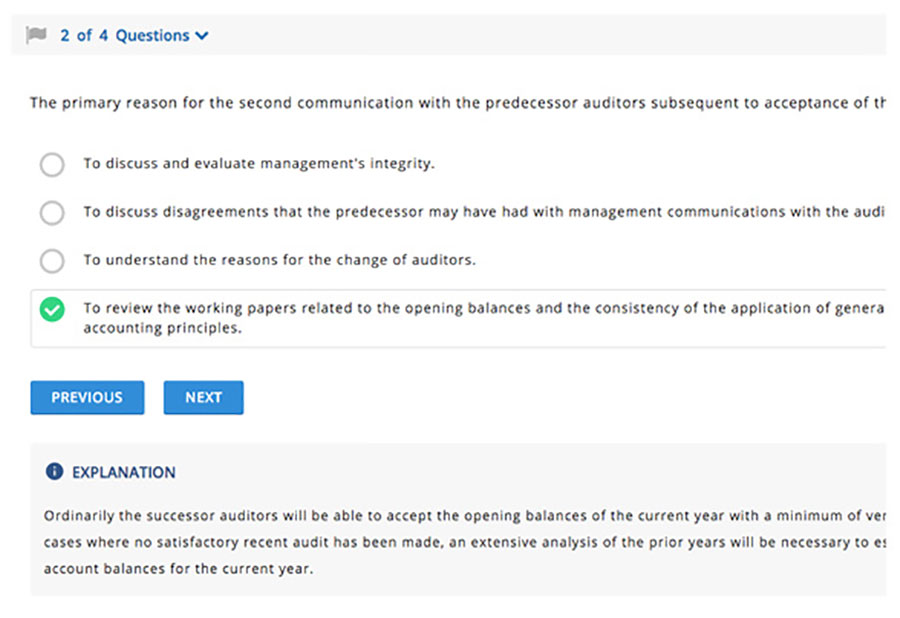900x618 pixels.
Task: Click the 'To discuss and evaluate management's integrity' text
Action: 258,164
